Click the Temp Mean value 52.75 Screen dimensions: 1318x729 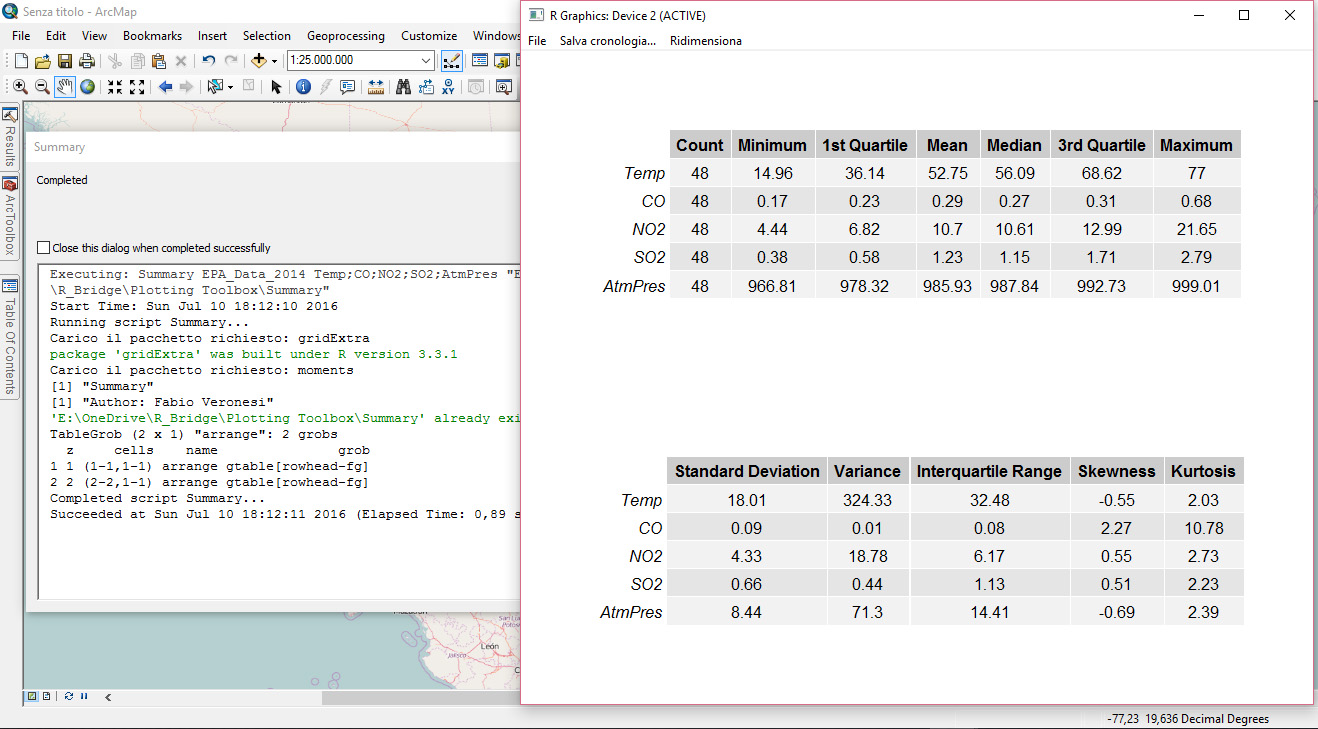pos(946,173)
